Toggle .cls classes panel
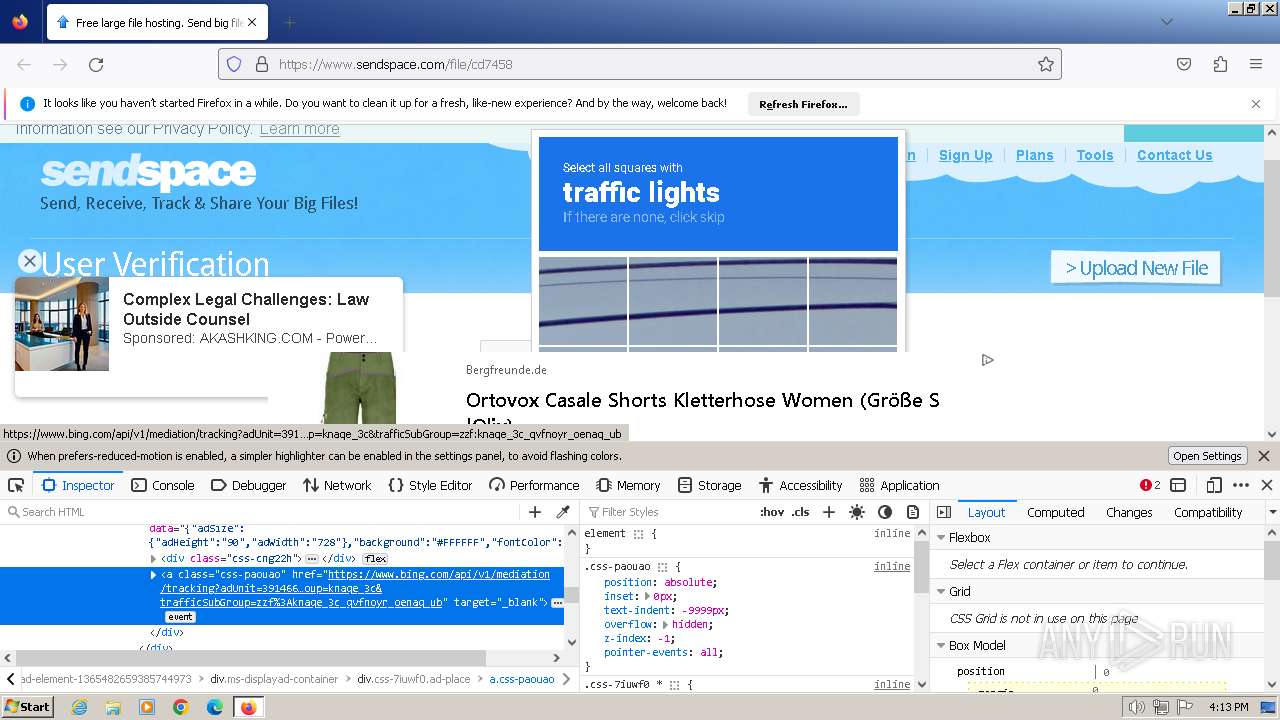 pos(800,512)
